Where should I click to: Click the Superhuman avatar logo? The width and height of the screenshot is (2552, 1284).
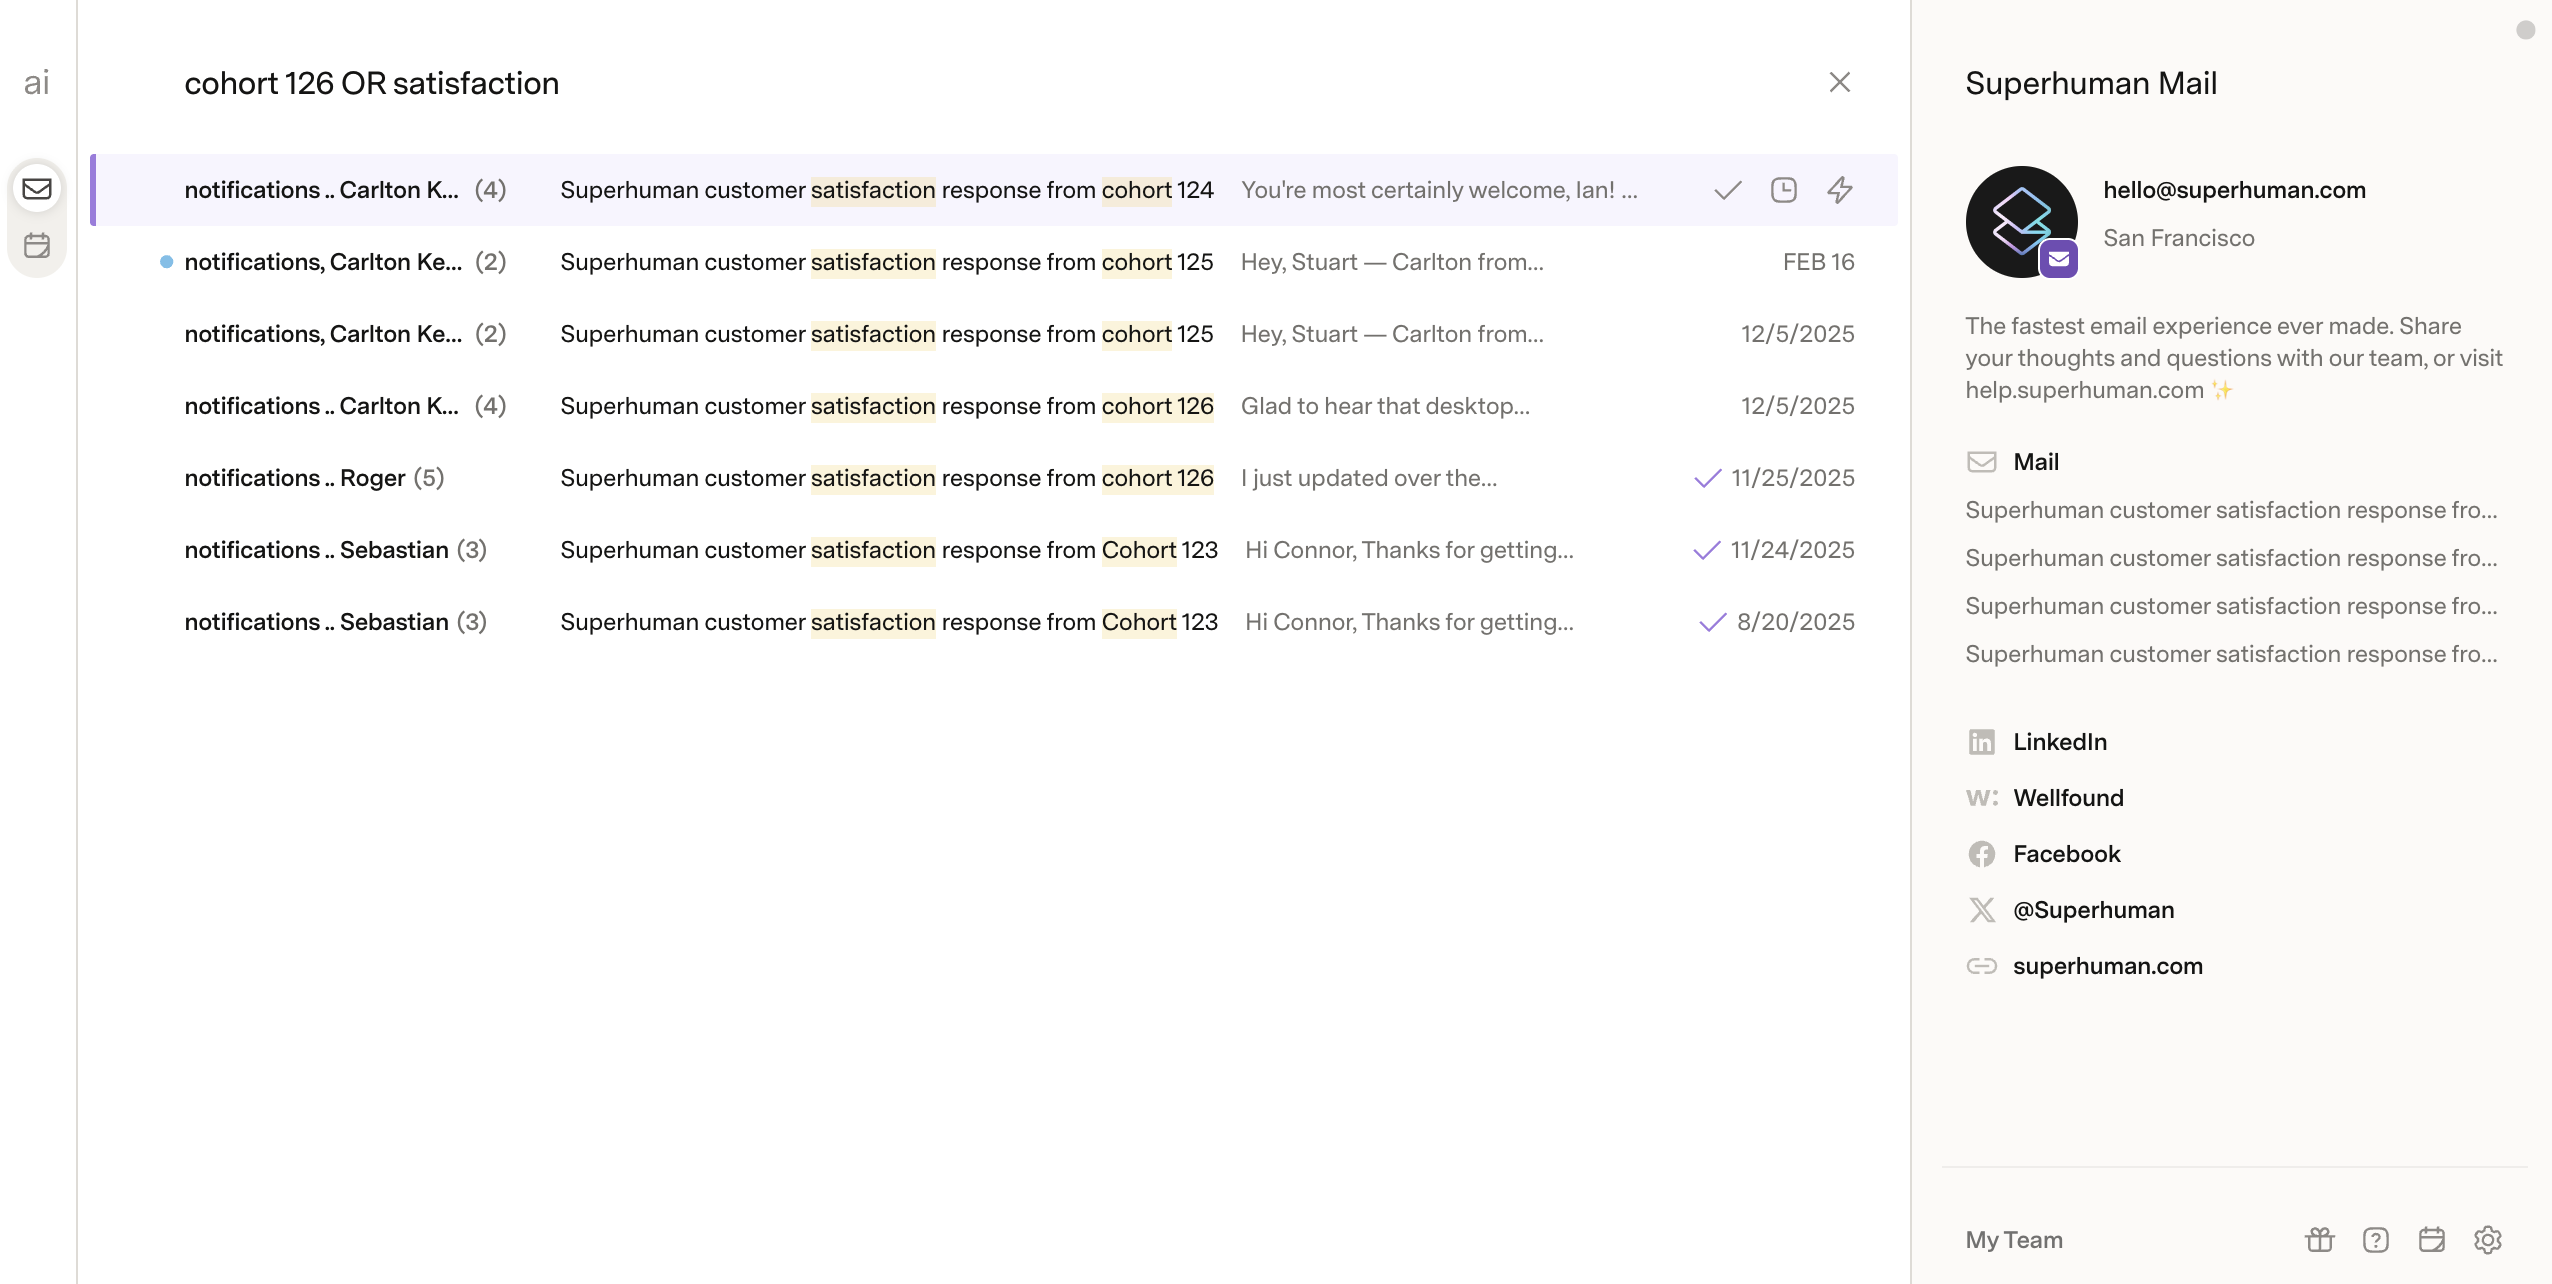[x=2022, y=222]
